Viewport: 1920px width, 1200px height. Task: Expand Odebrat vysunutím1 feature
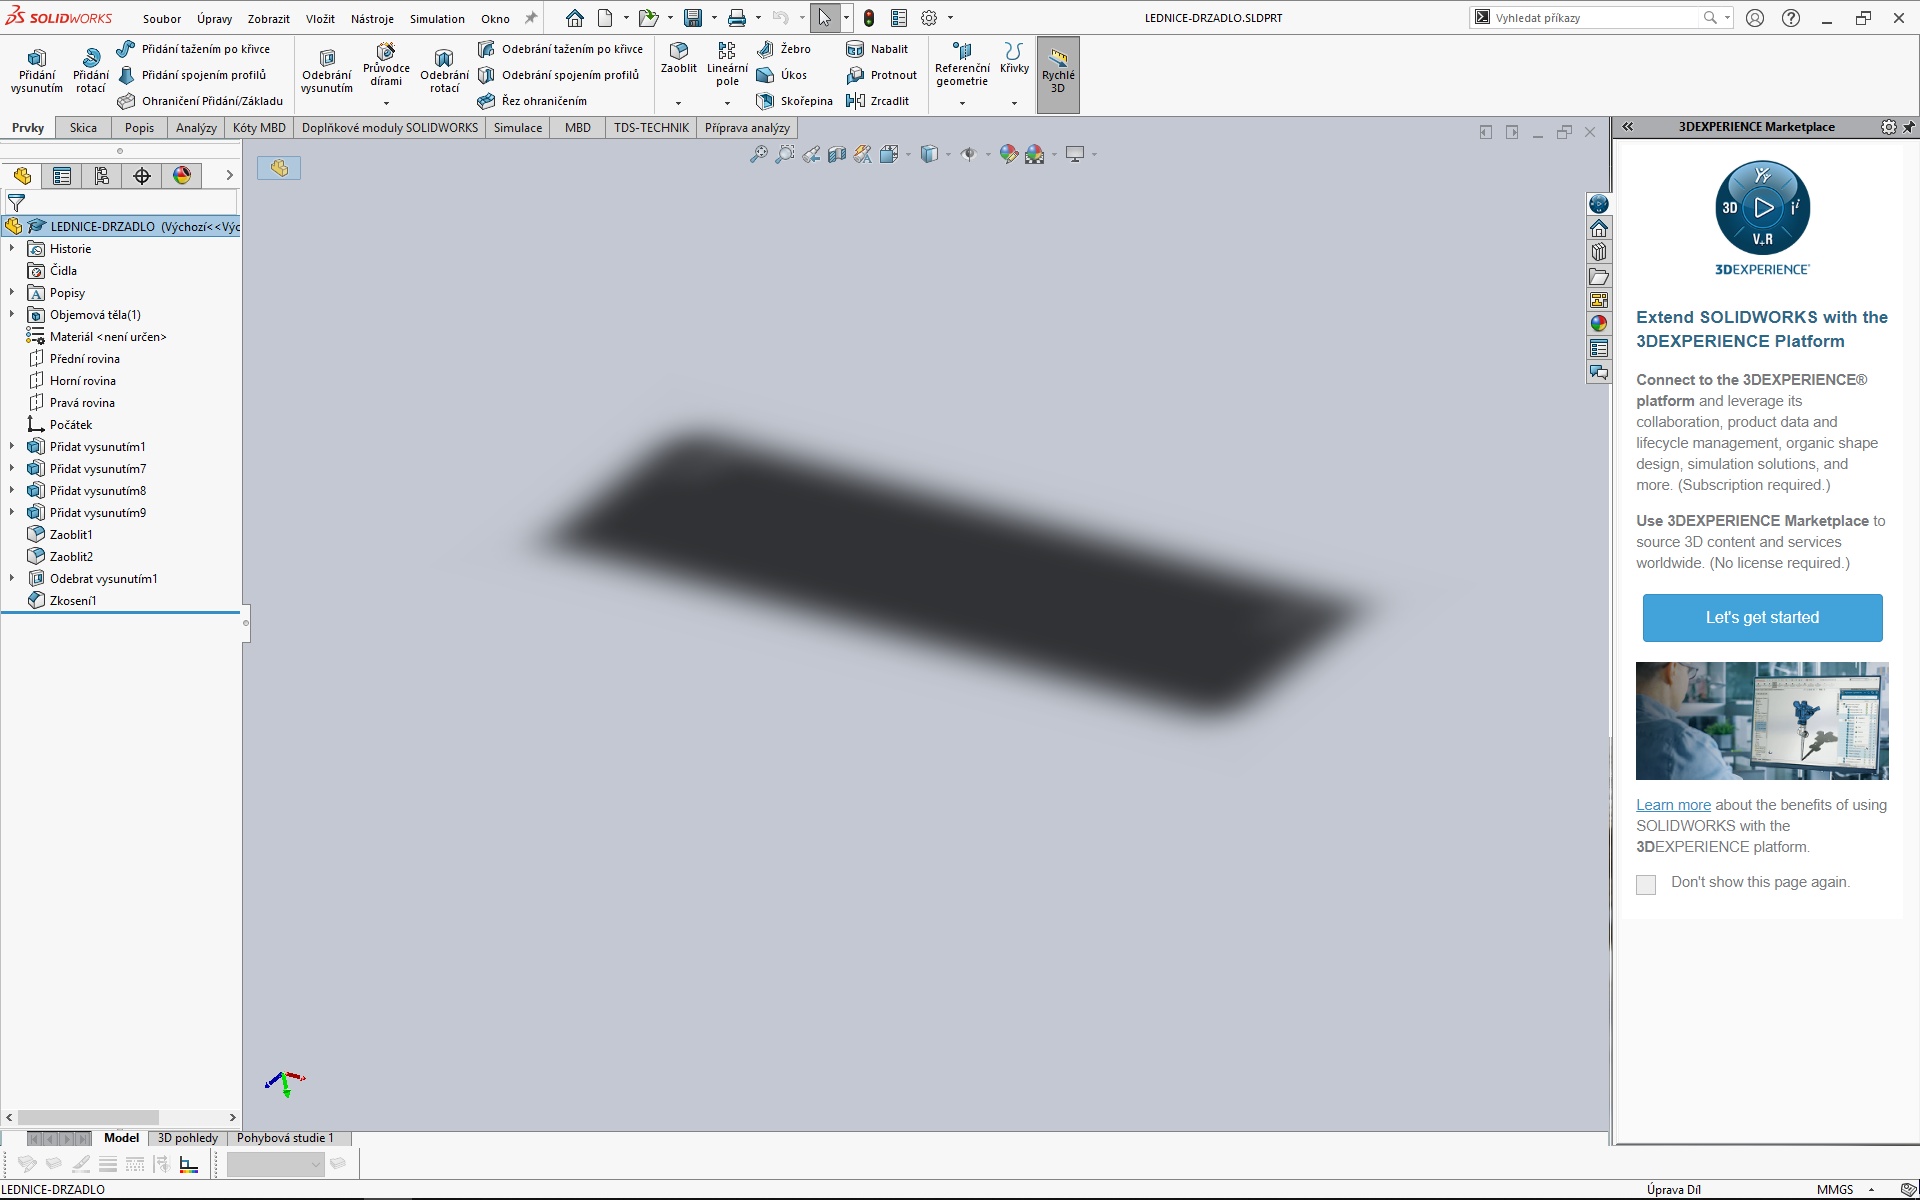click(x=12, y=578)
